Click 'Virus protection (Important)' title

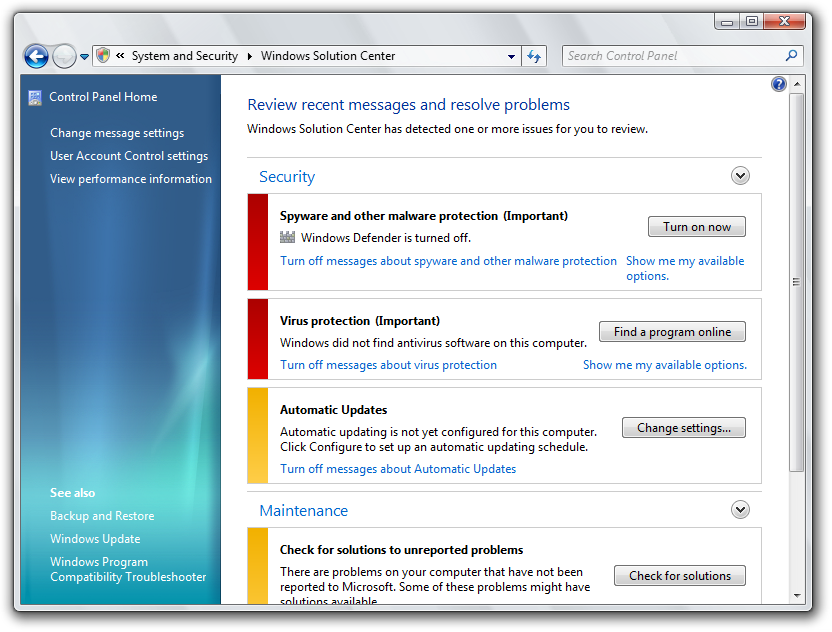coord(360,321)
